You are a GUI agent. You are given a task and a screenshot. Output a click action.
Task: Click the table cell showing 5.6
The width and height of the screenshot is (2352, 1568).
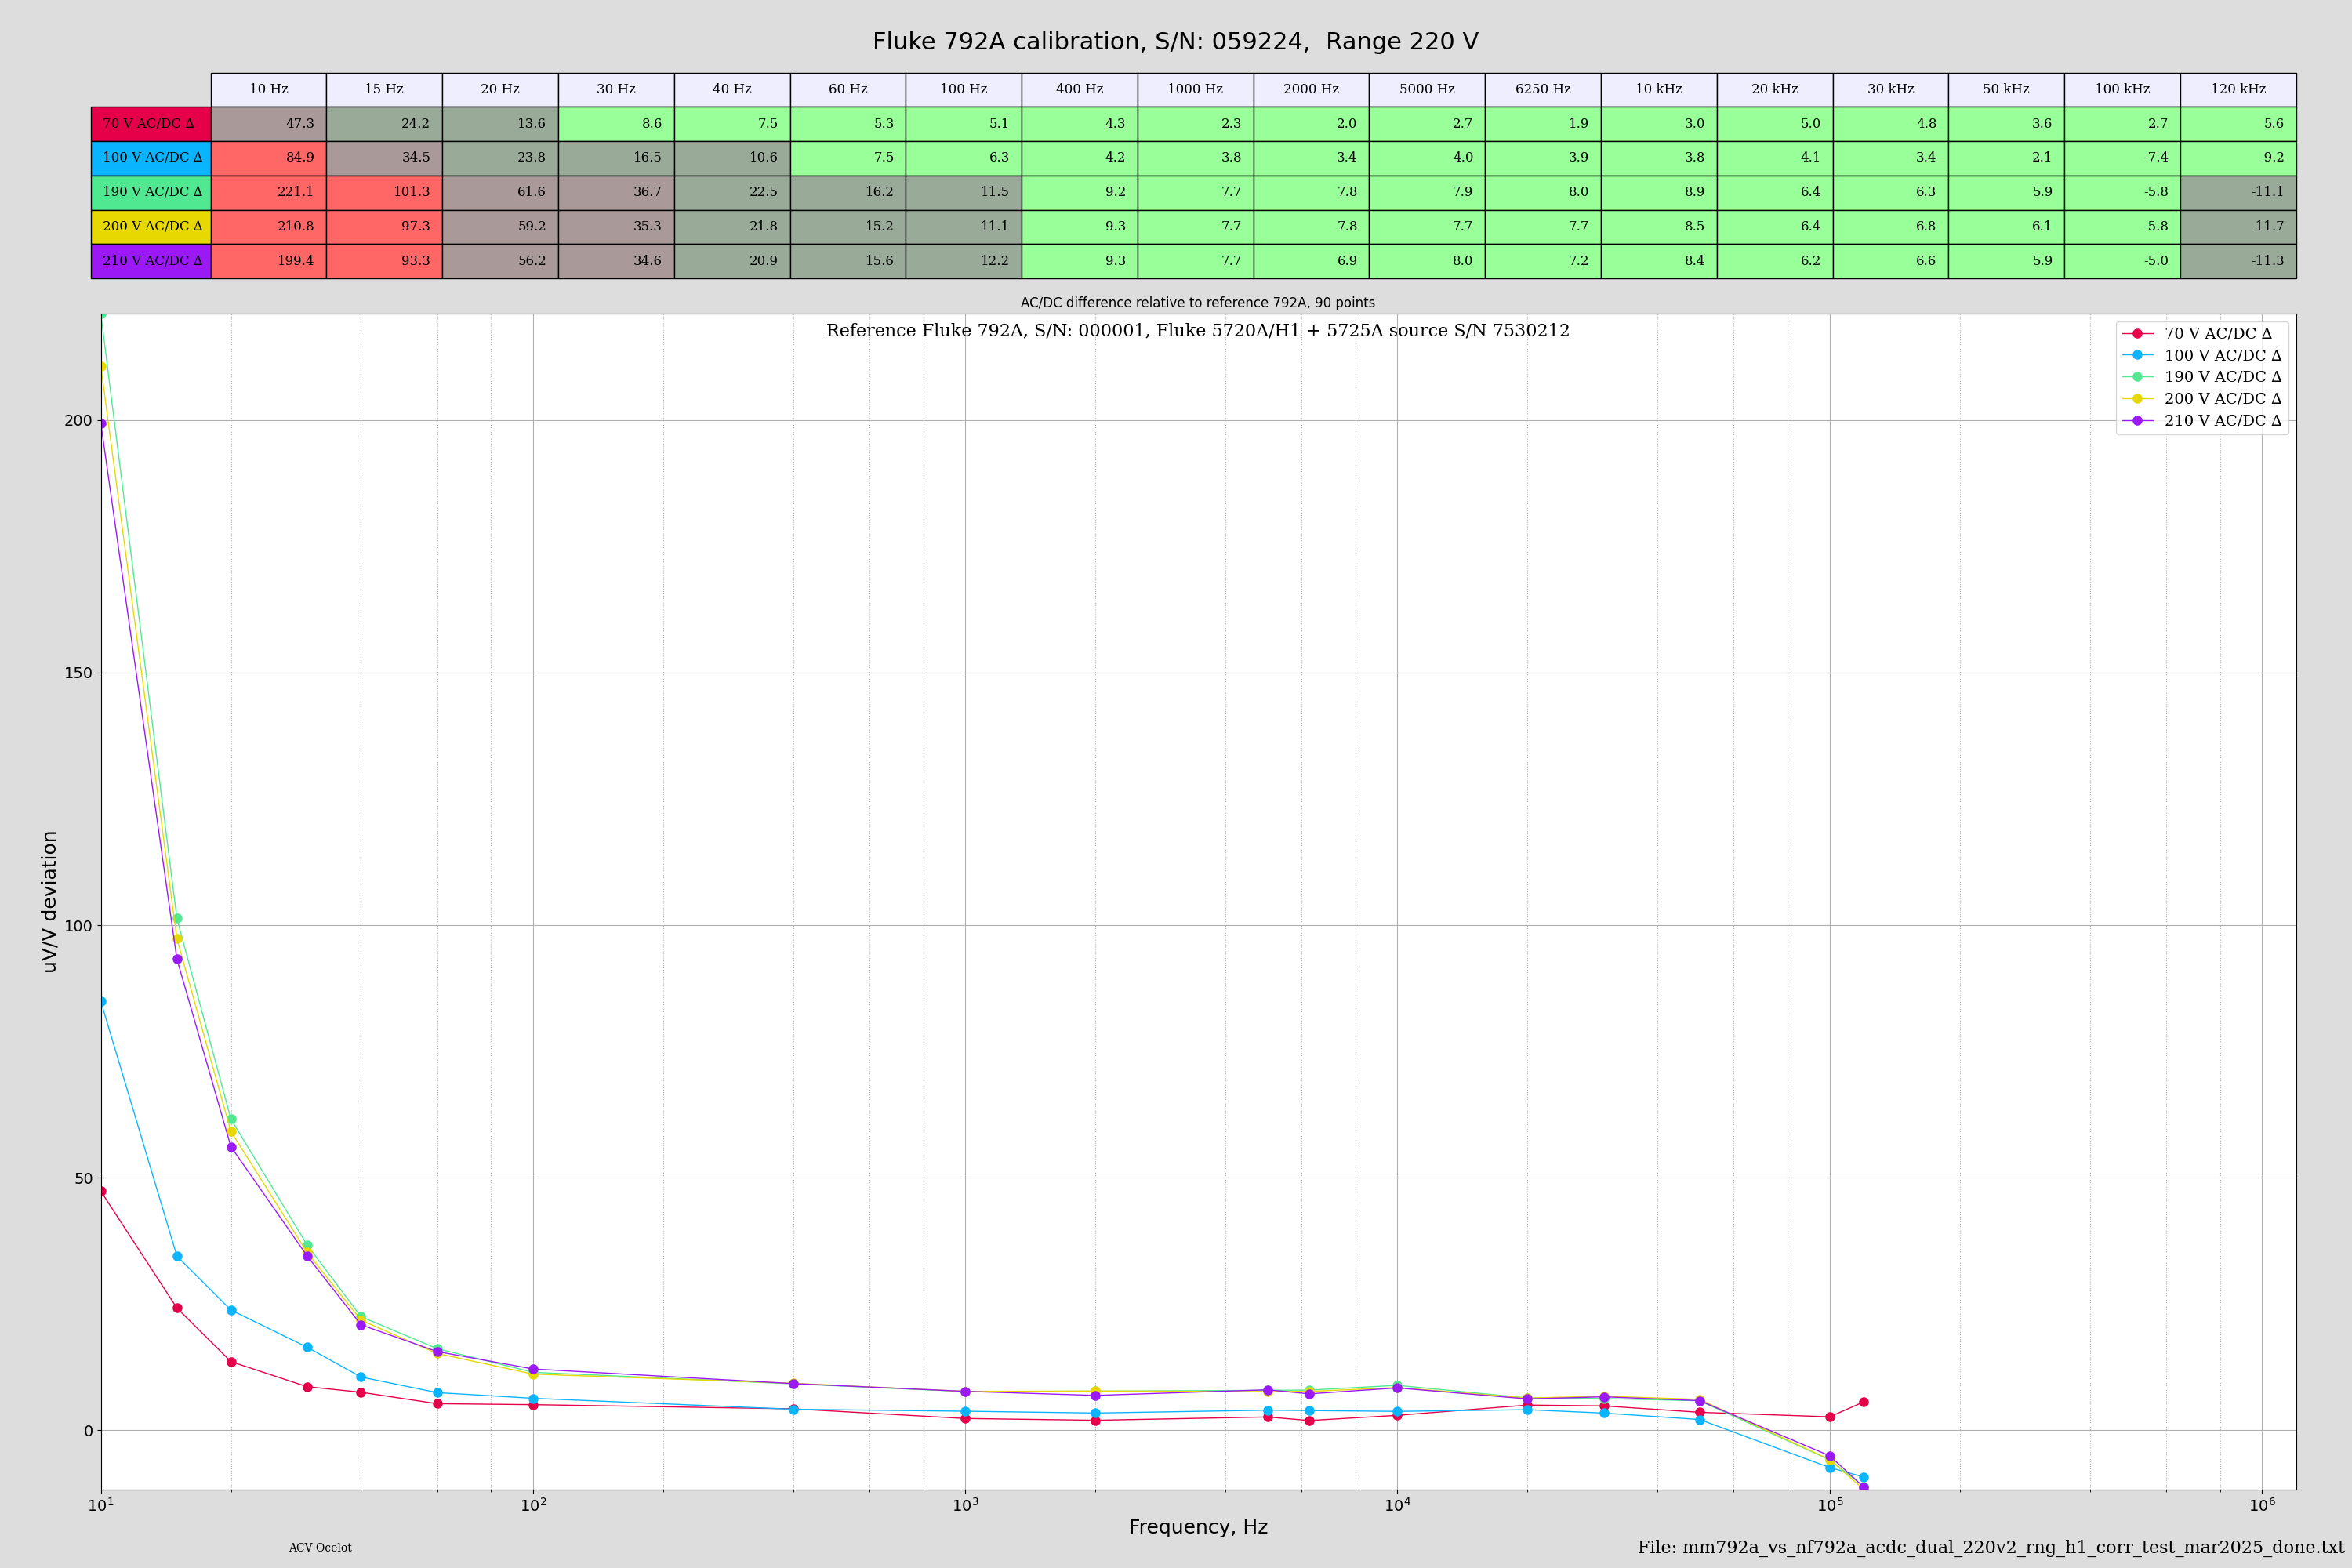point(2239,124)
